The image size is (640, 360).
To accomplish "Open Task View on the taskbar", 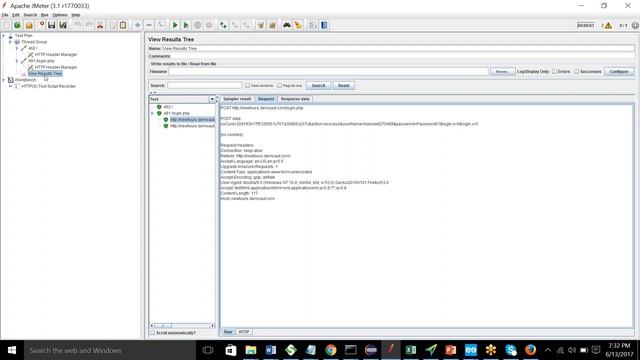I will click(208, 350).
